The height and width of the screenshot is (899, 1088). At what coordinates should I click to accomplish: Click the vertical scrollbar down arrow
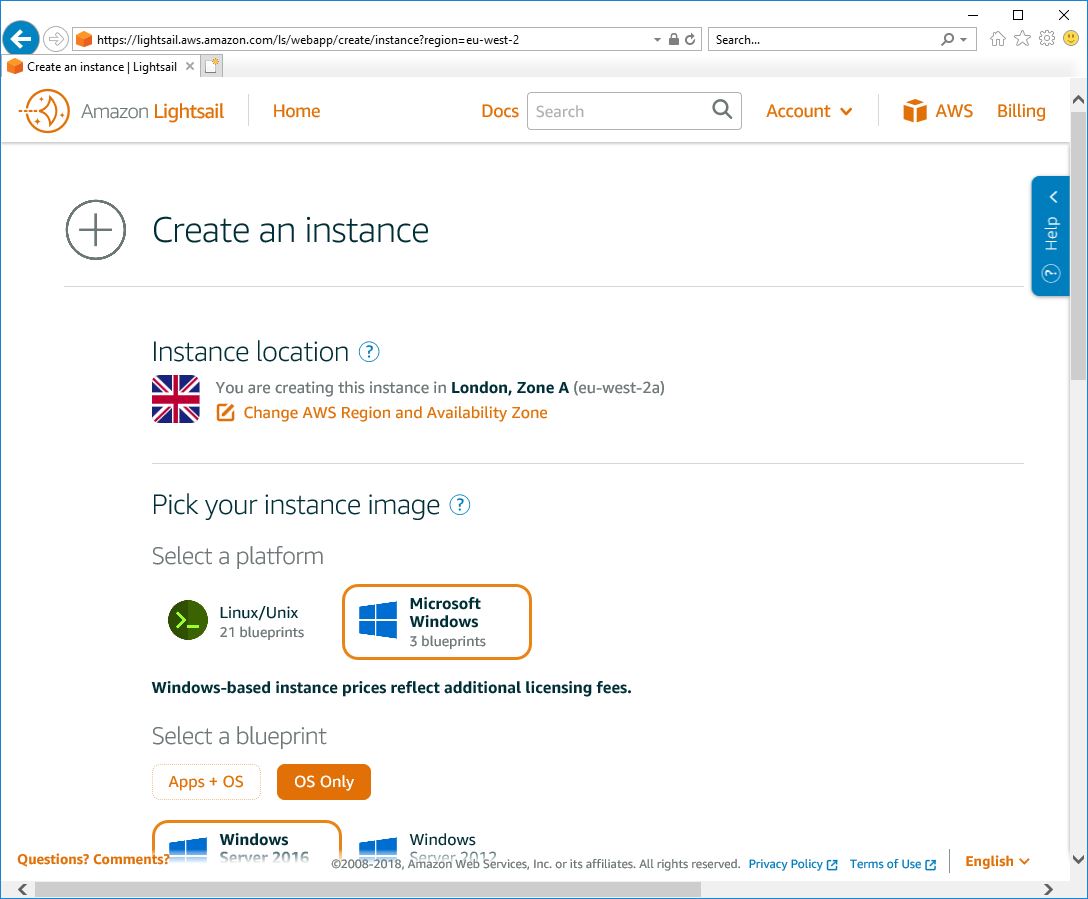point(1078,859)
